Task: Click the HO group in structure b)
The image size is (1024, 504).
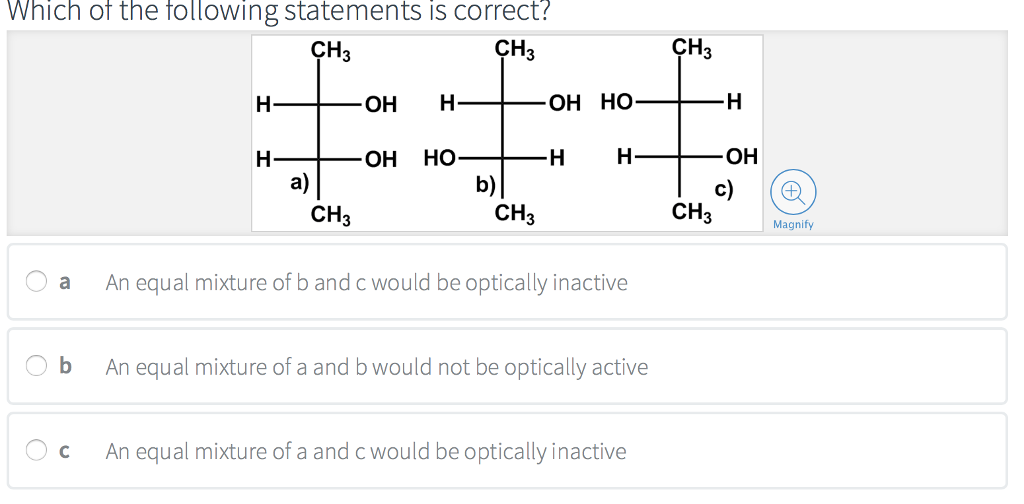Action: click(x=440, y=157)
